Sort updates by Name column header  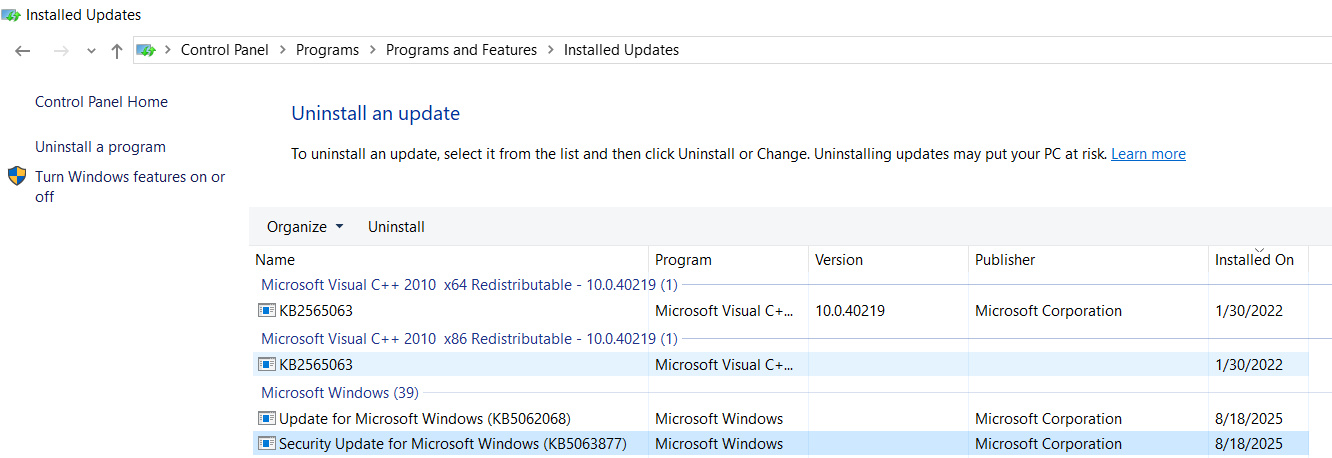pyautogui.click(x=275, y=260)
